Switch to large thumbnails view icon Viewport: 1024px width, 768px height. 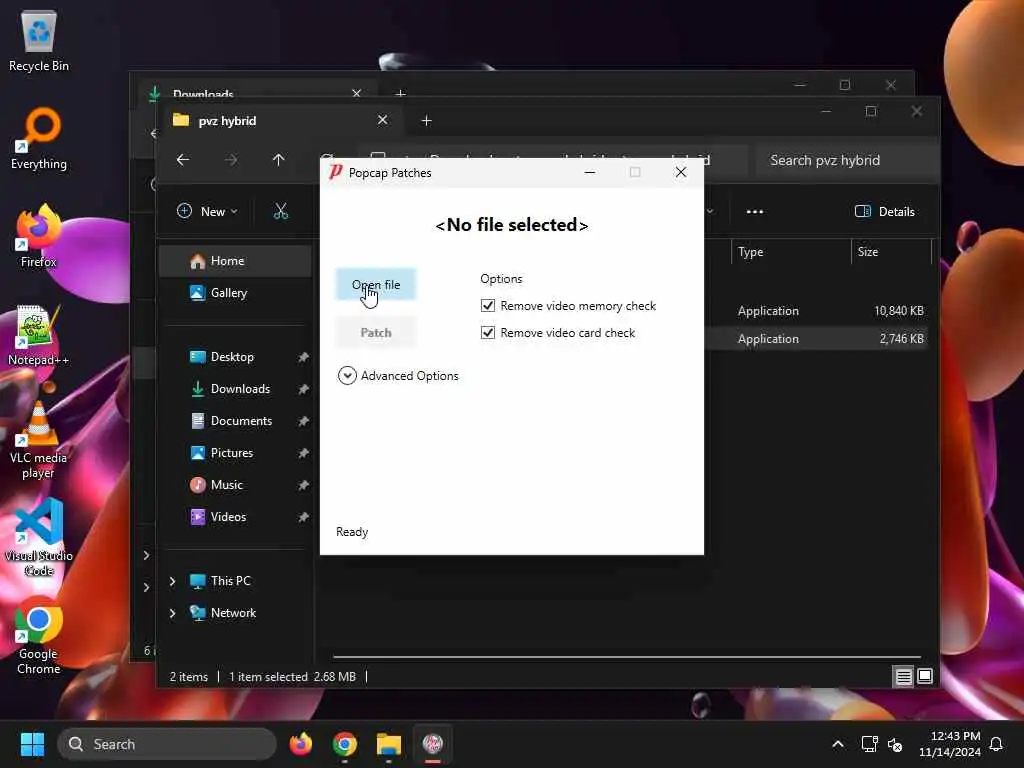pyautogui.click(x=925, y=676)
